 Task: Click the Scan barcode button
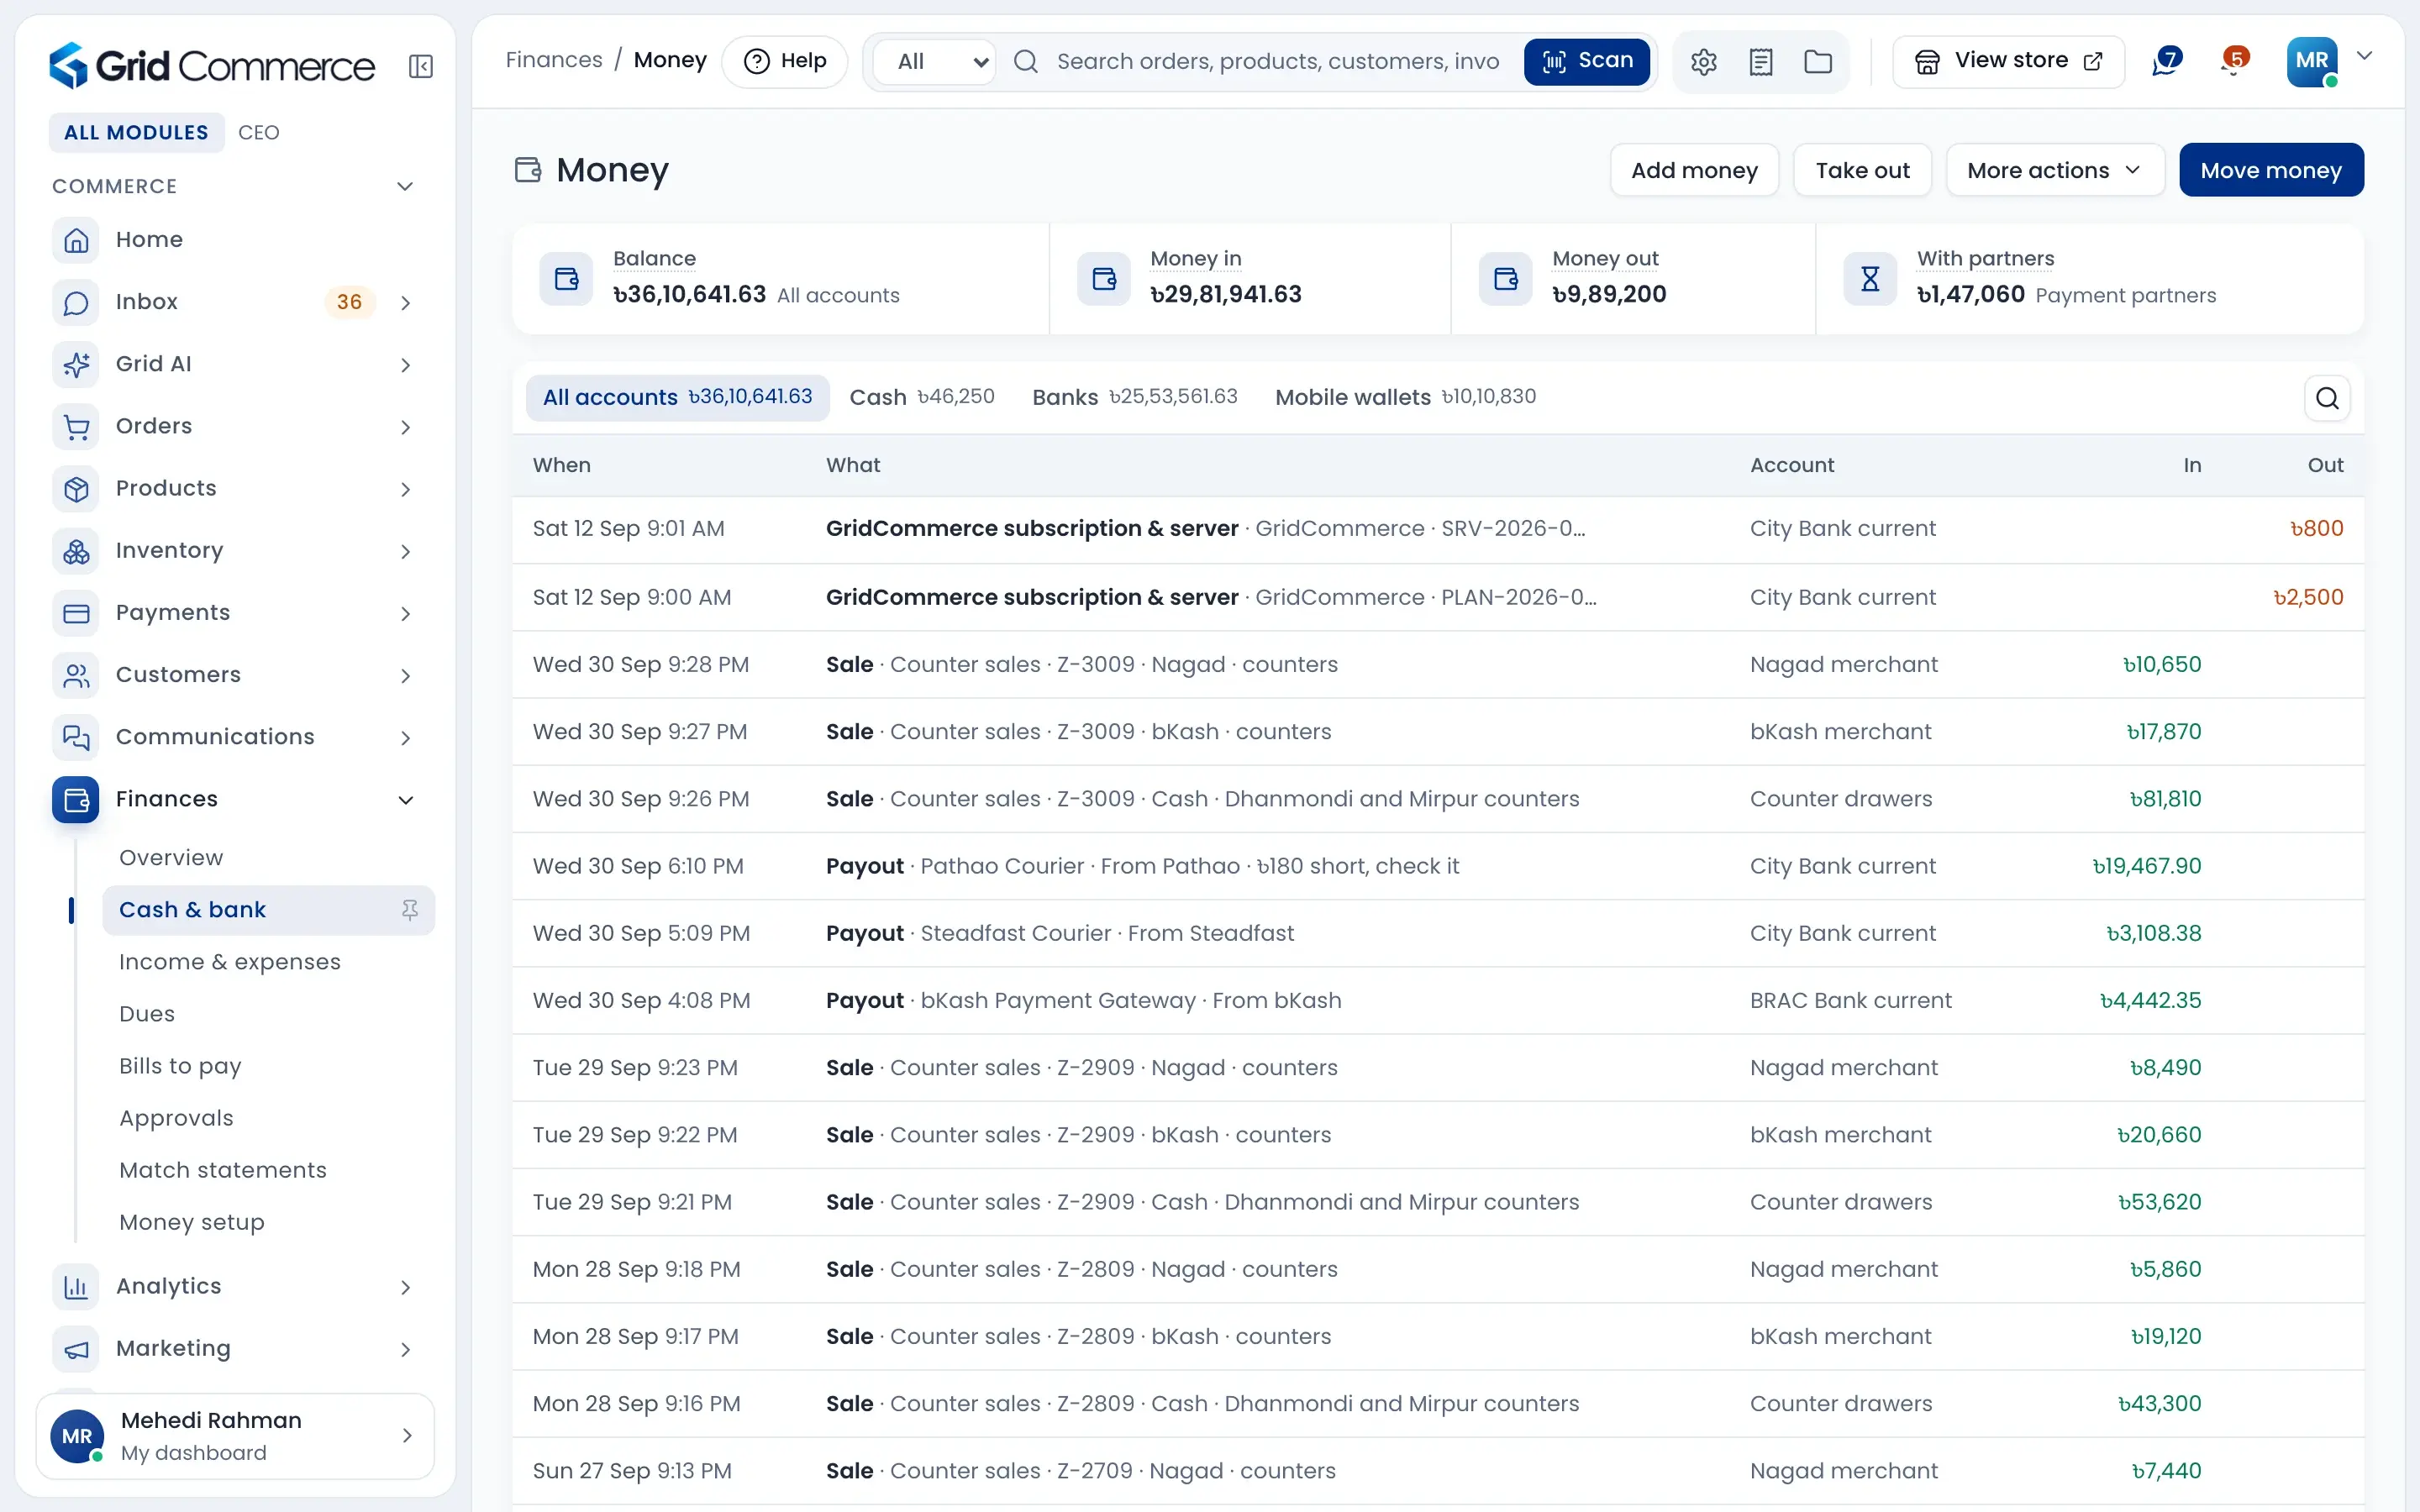(x=1587, y=61)
